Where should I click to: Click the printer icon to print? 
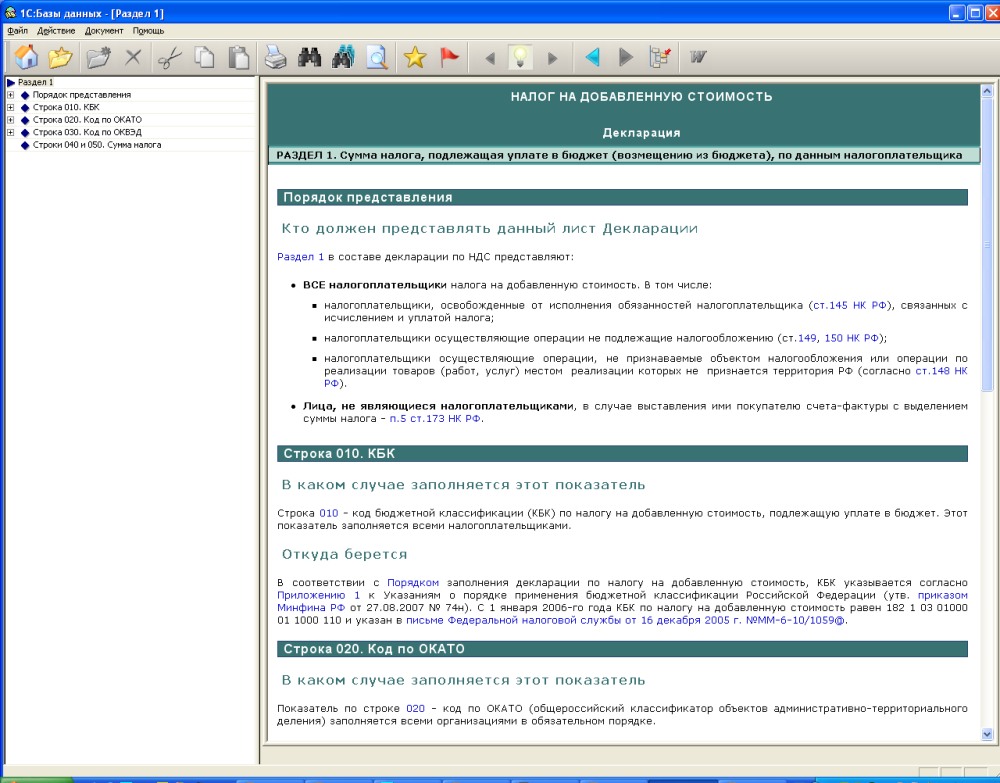tap(275, 58)
